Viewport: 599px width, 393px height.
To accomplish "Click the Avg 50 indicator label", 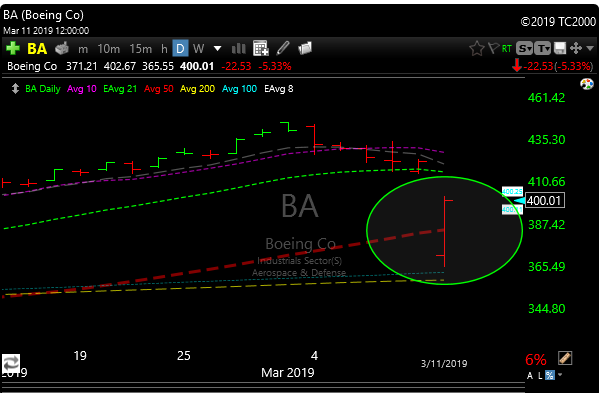I will coord(159,89).
